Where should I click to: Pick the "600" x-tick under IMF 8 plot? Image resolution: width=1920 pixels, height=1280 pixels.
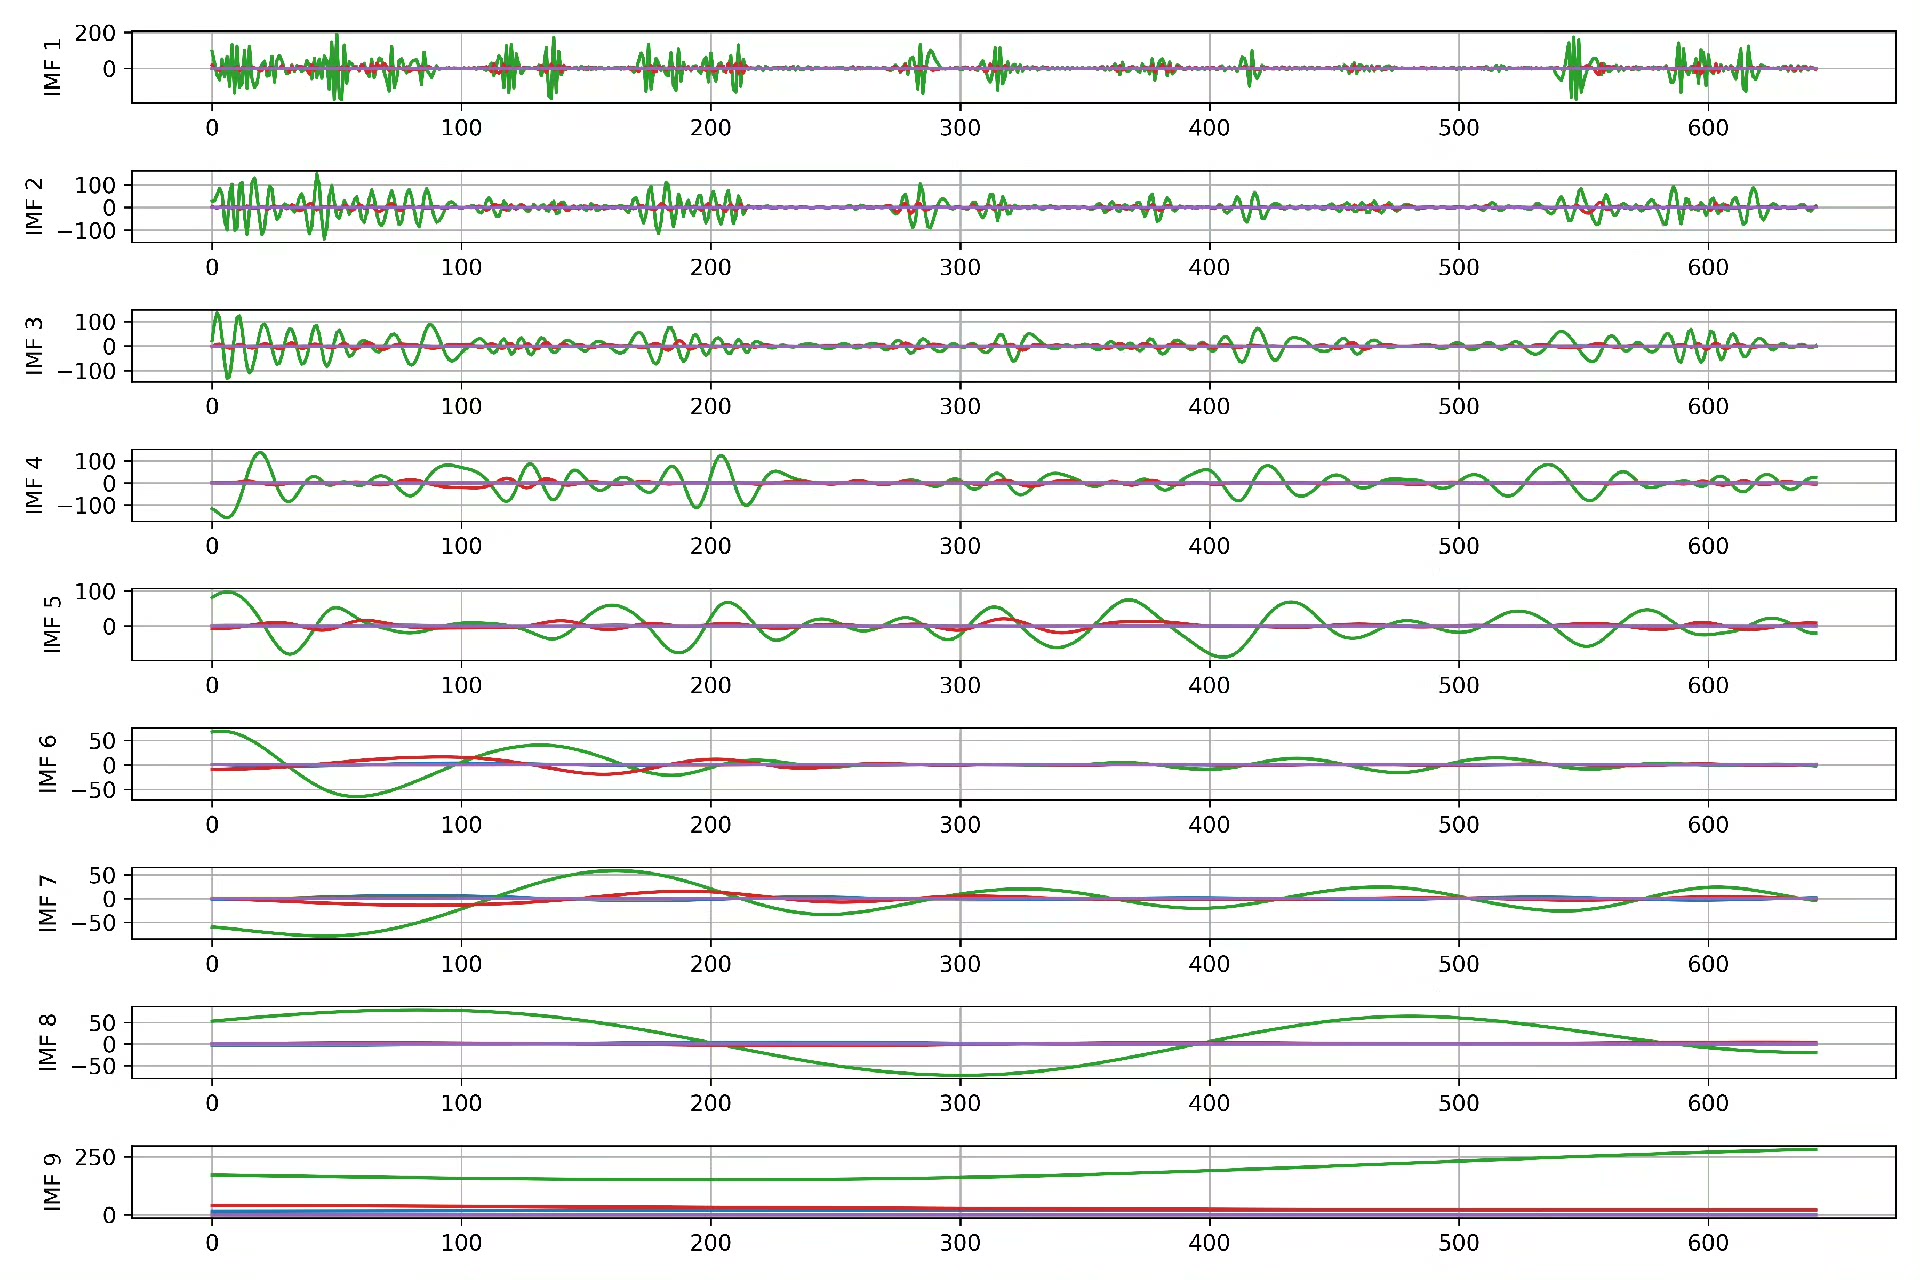click(1708, 1103)
